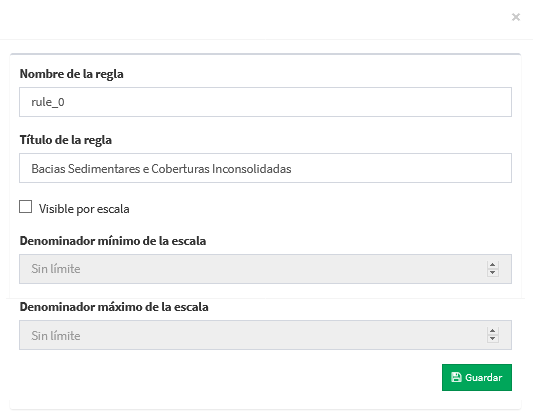Click the green Guardar button

(477, 378)
